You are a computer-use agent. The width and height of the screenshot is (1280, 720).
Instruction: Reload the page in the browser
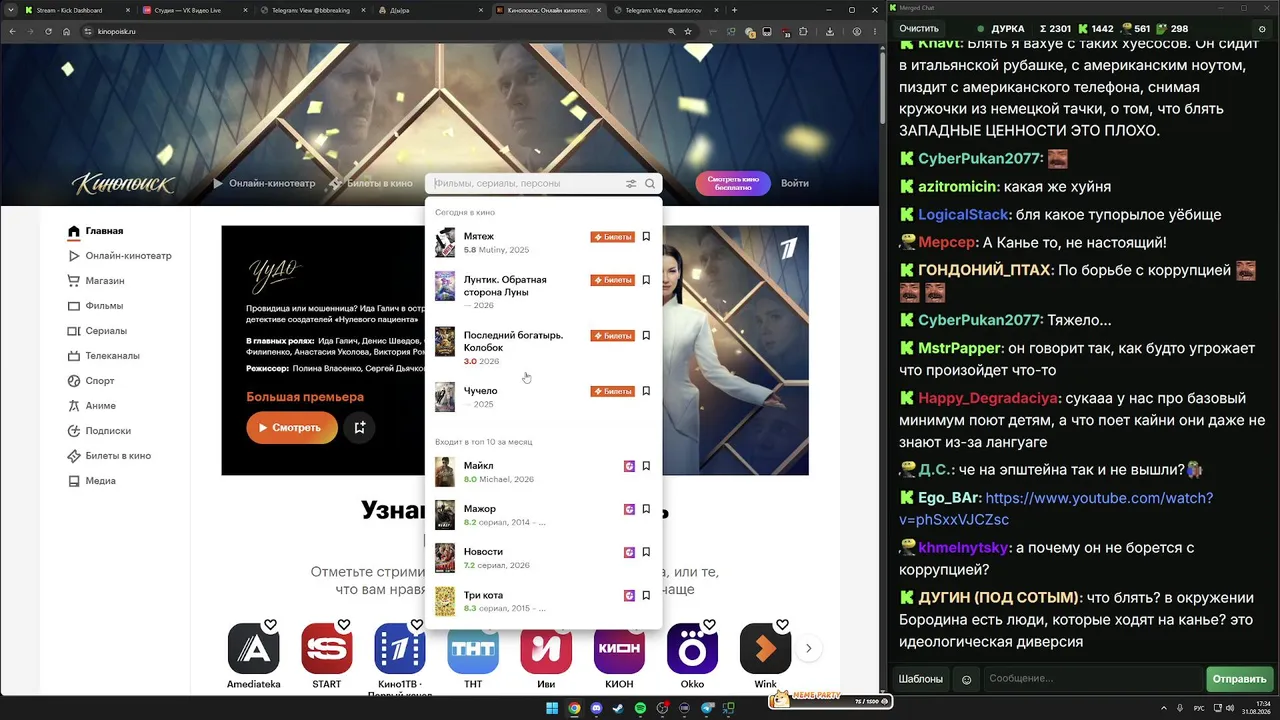pos(48,31)
